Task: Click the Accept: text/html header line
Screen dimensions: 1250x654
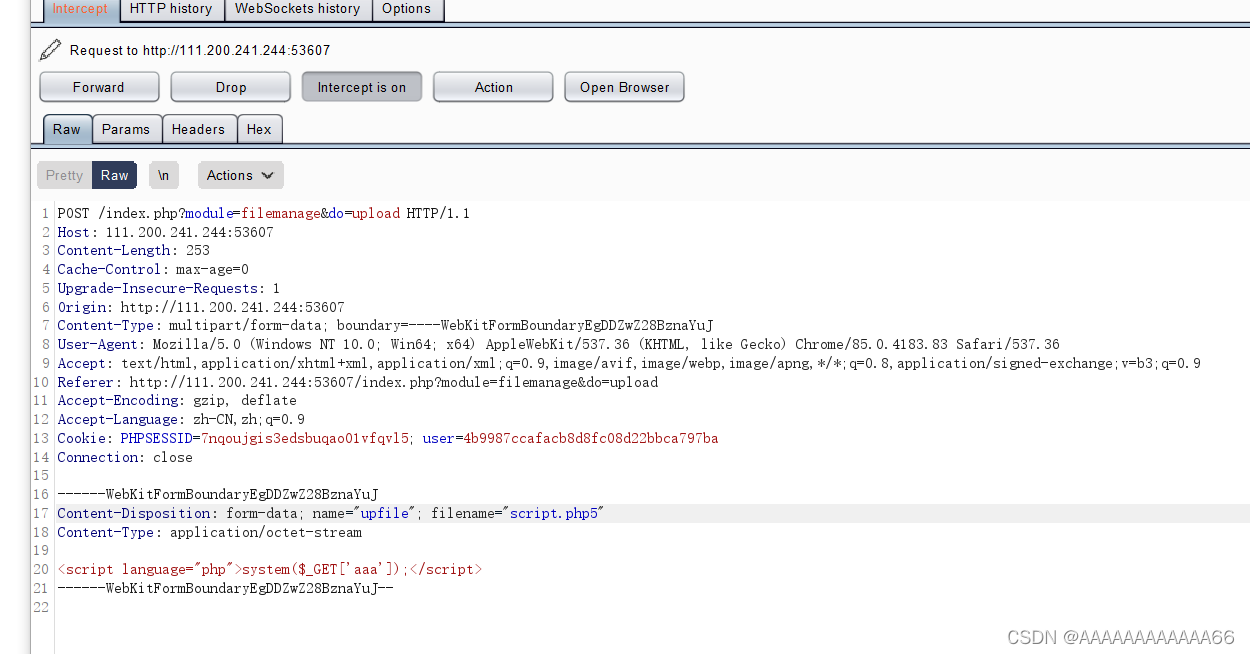Action: click(x=629, y=363)
